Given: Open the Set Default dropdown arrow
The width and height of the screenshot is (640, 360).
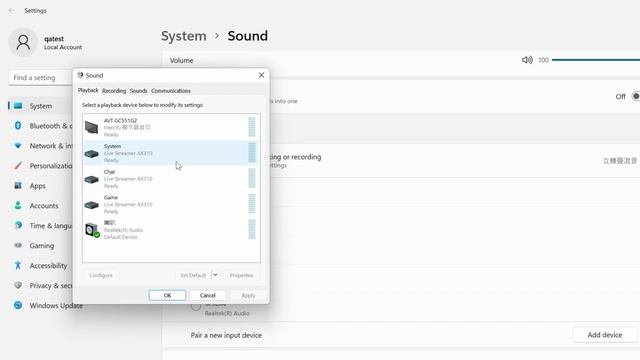Looking at the screenshot, I should tap(215, 275).
